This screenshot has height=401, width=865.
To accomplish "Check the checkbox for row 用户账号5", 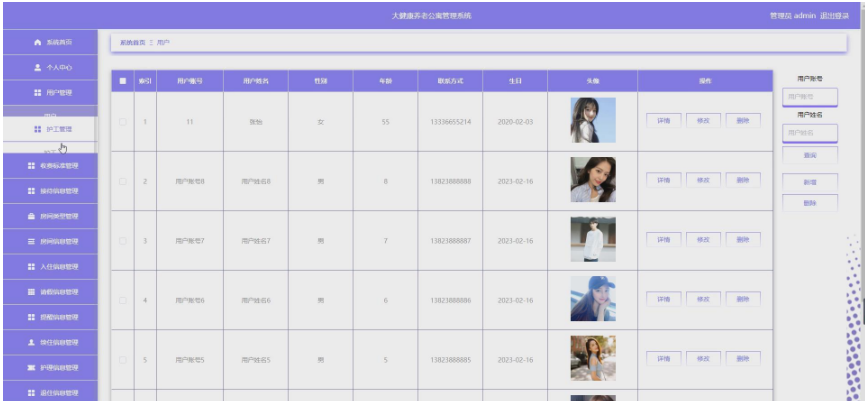I will point(122,360).
